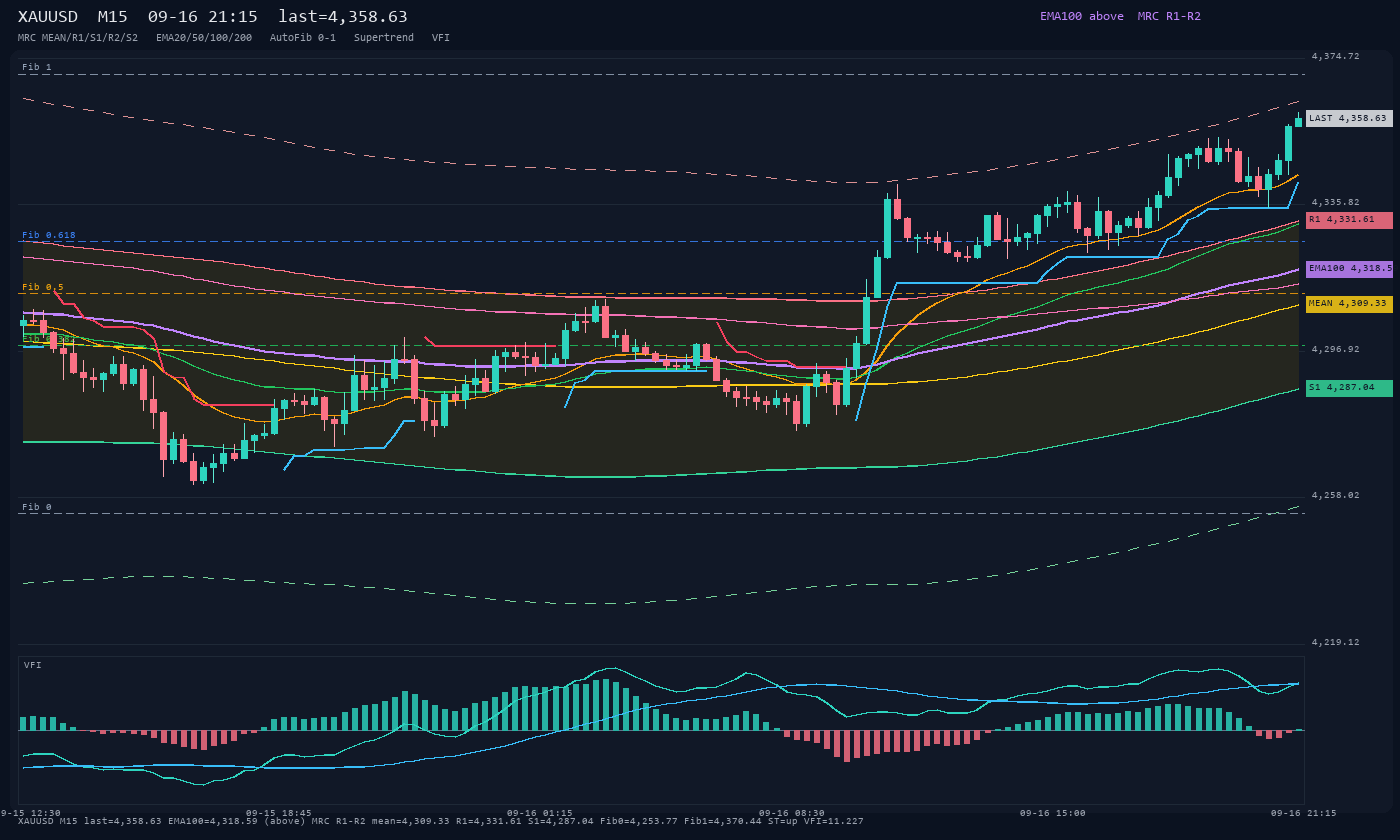This screenshot has width=1400, height=840.
Task: Click the '09-16 15:00' time axis label
Action: 1053,813
